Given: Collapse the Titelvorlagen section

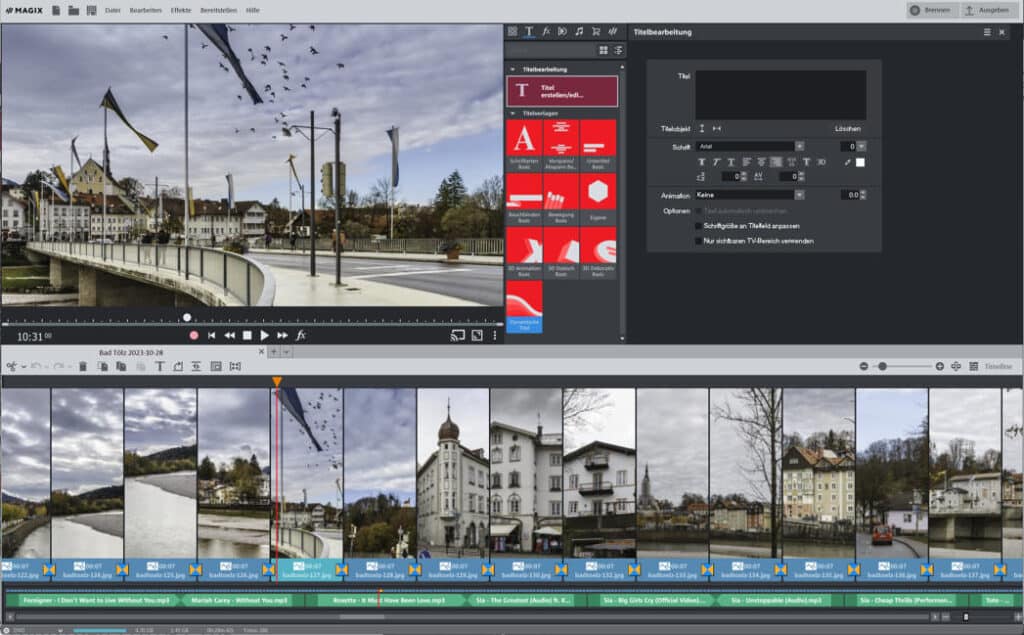Looking at the screenshot, I should click(513, 114).
